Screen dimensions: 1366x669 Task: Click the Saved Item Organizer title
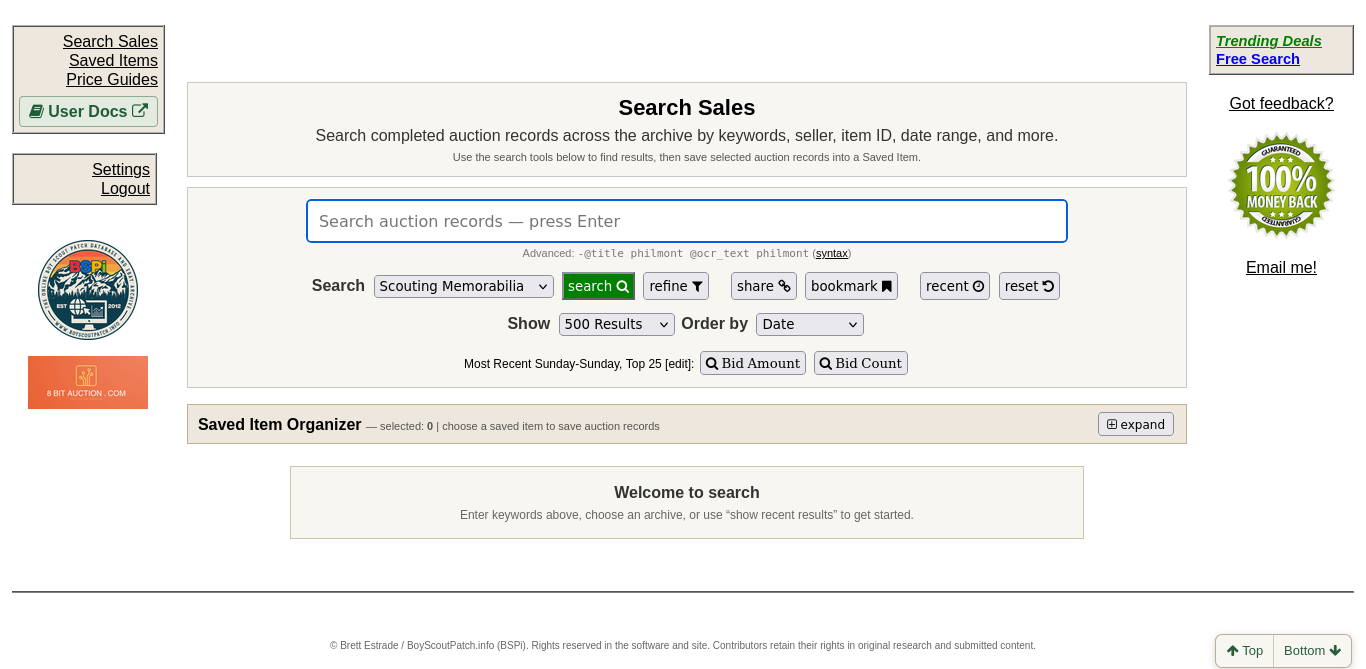(x=280, y=424)
